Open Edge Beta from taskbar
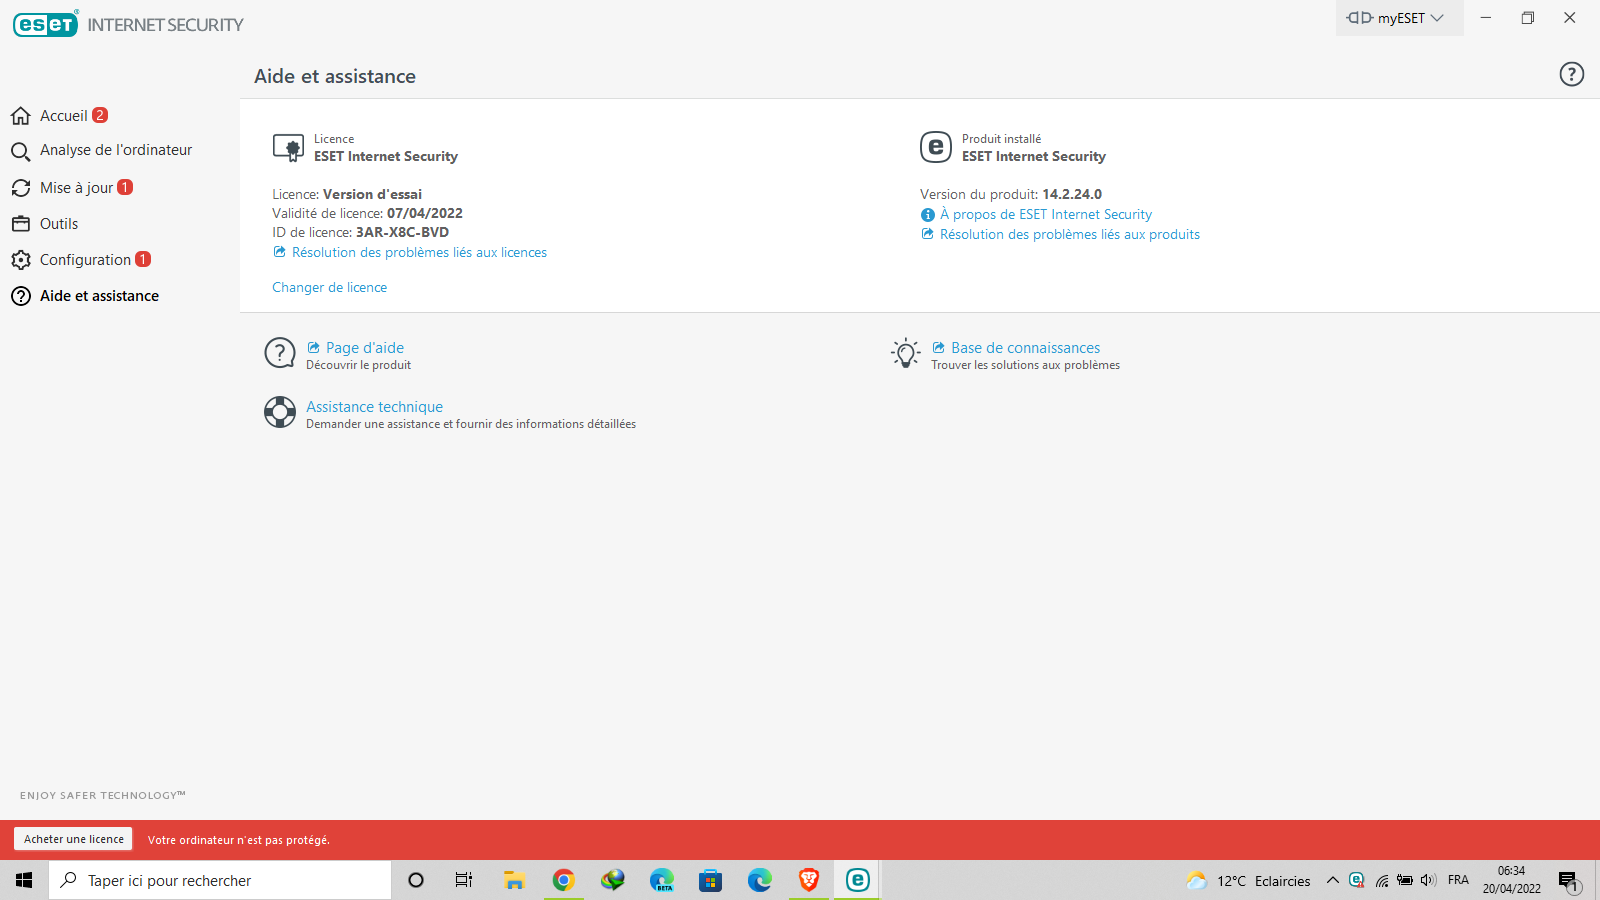Image resolution: width=1600 pixels, height=900 pixels. coord(662,880)
